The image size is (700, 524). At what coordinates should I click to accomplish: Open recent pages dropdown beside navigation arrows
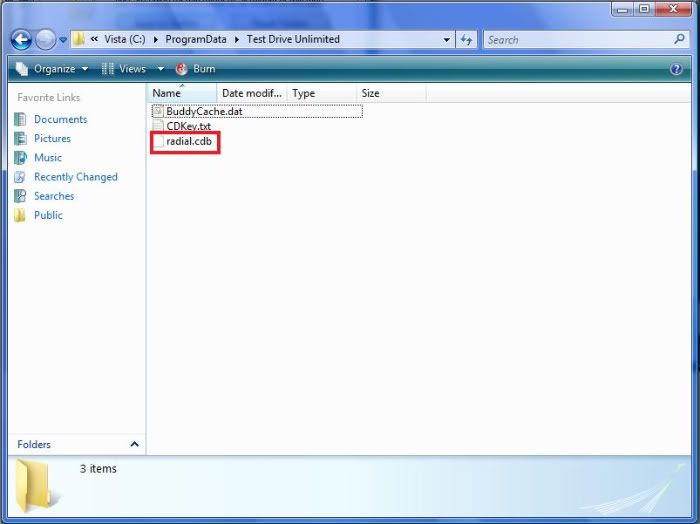coord(63,40)
